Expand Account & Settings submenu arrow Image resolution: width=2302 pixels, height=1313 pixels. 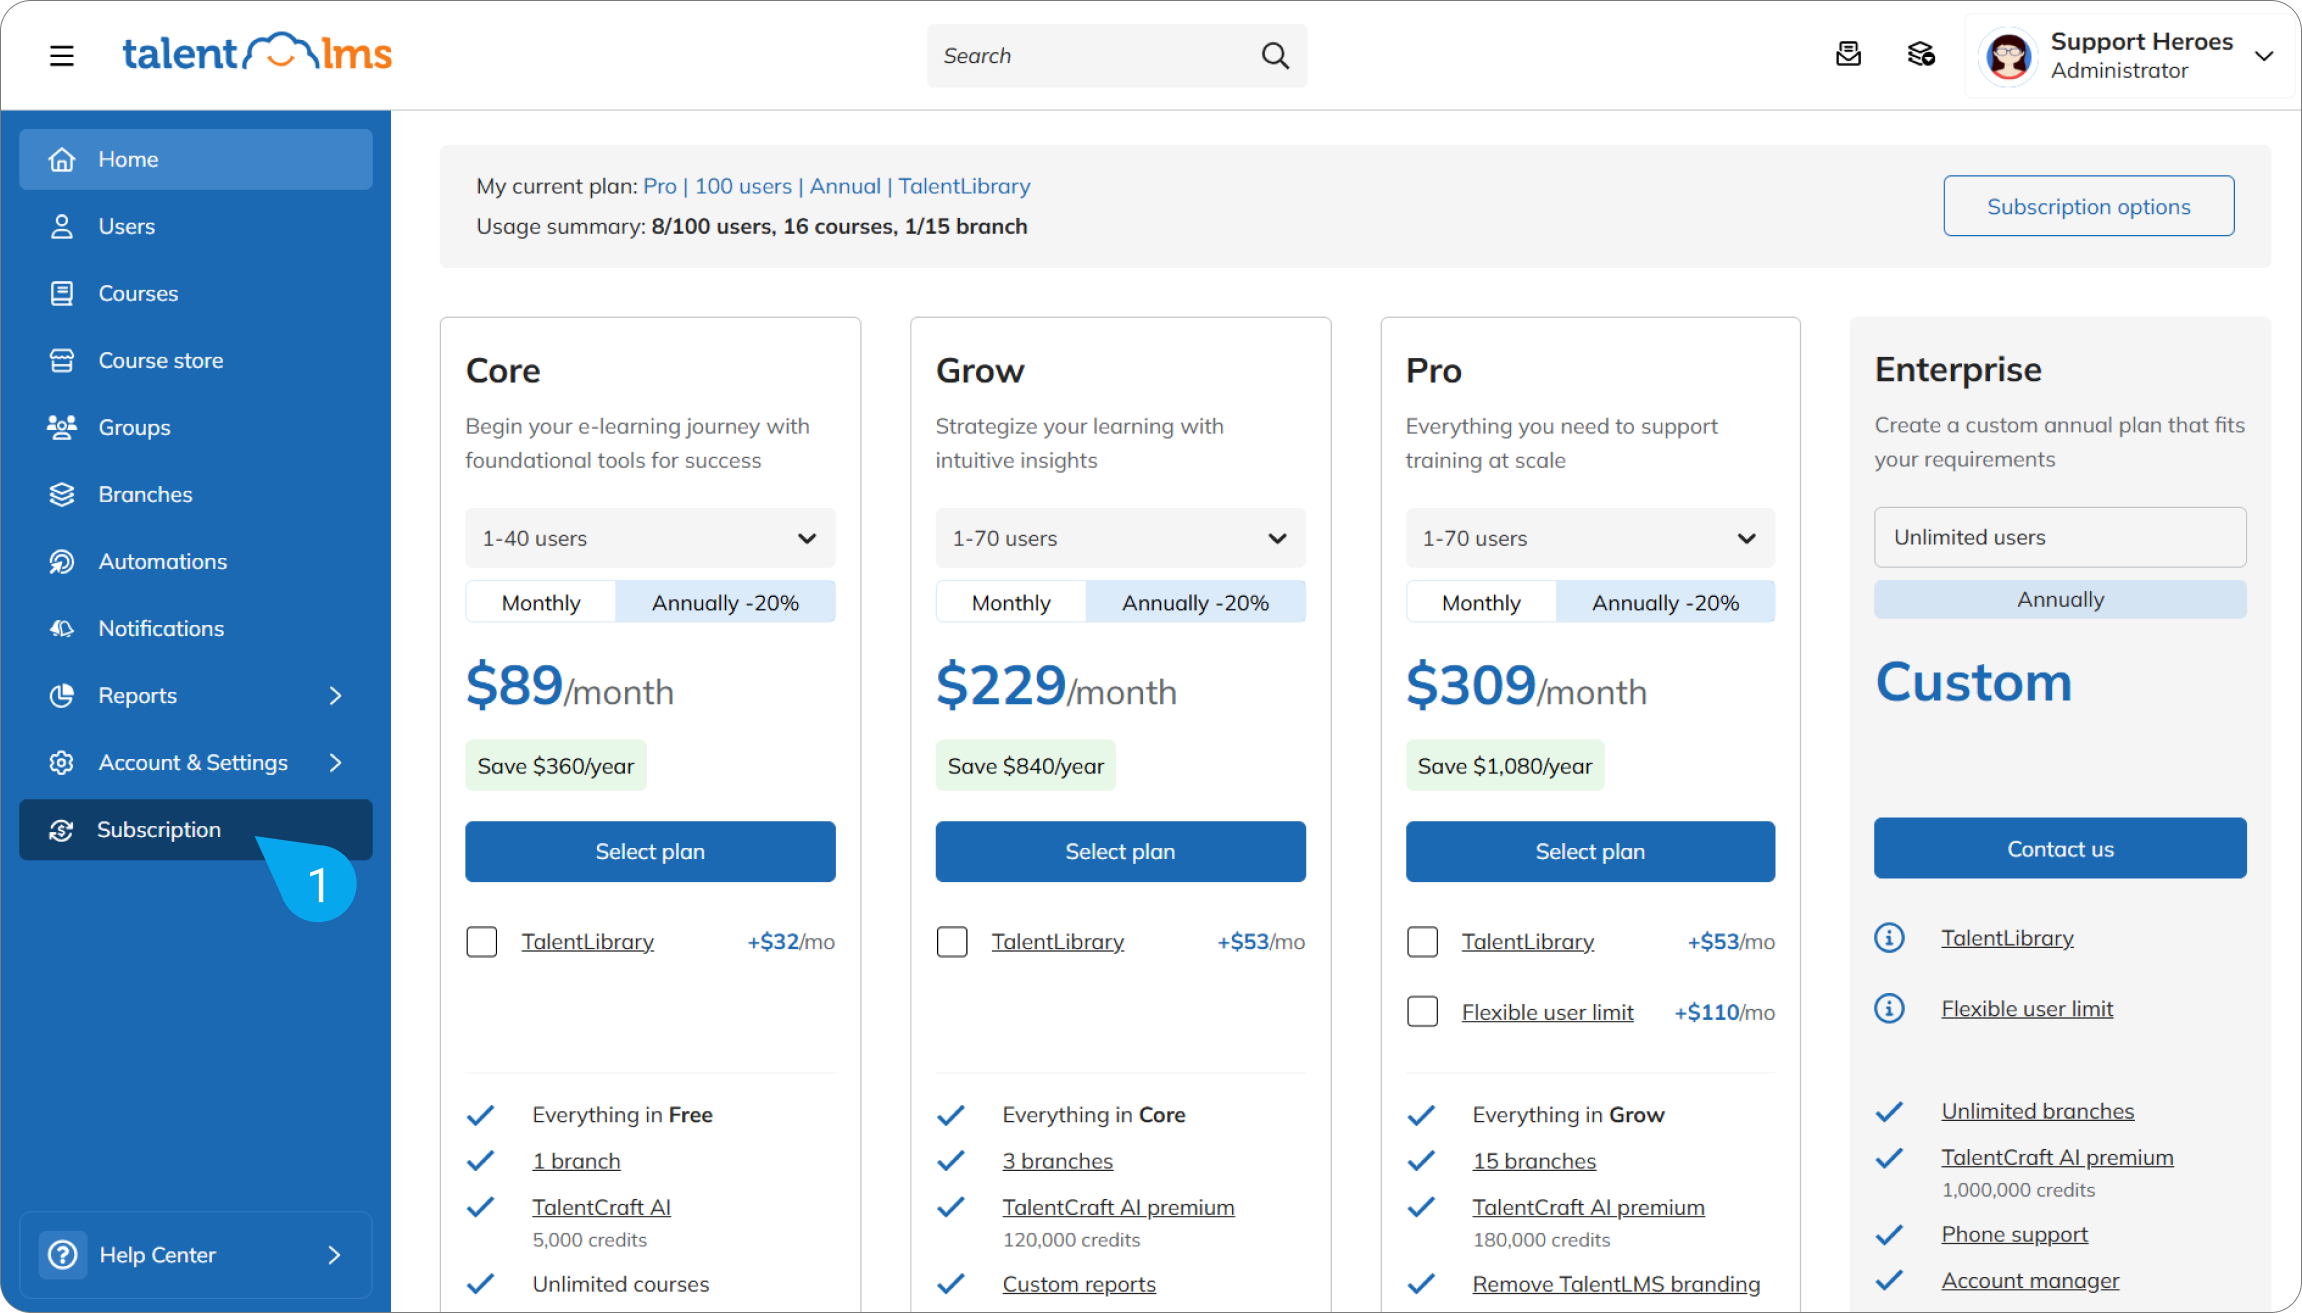click(x=336, y=762)
